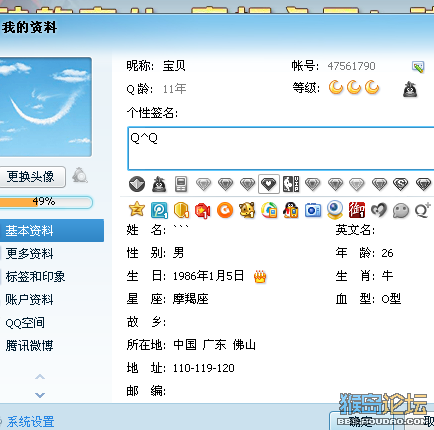
Task: Click the gray mobile phone service icon
Action: coord(181,184)
